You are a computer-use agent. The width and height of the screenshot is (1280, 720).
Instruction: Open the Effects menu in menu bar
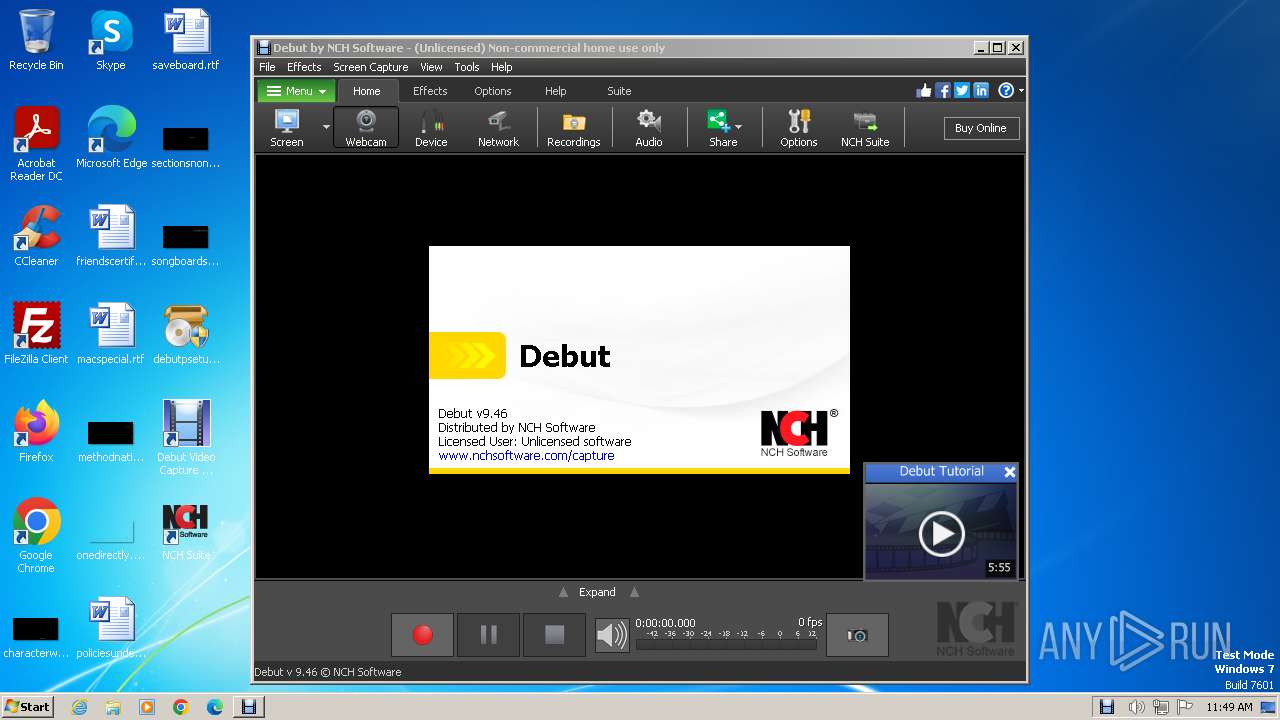(304, 67)
